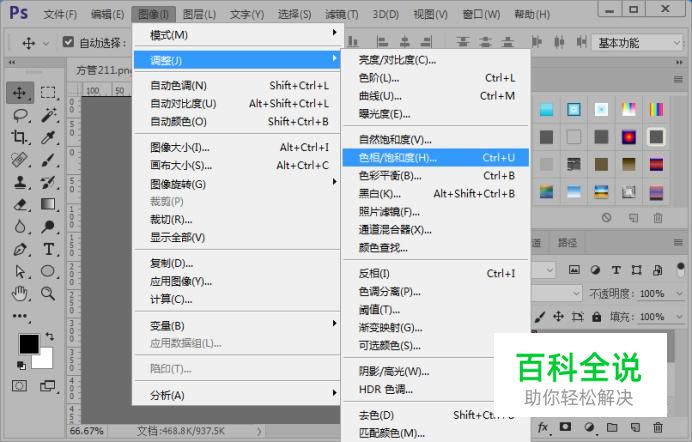692x442 pixels.
Task: Change the screen mode
Action: click(x=47, y=386)
